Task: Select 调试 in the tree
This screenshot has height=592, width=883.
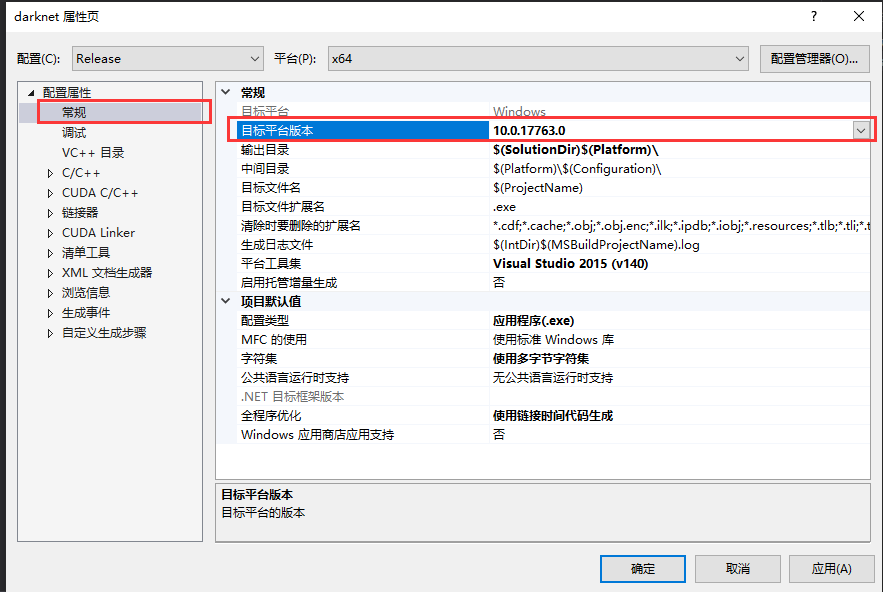Action: click(74, 132)
